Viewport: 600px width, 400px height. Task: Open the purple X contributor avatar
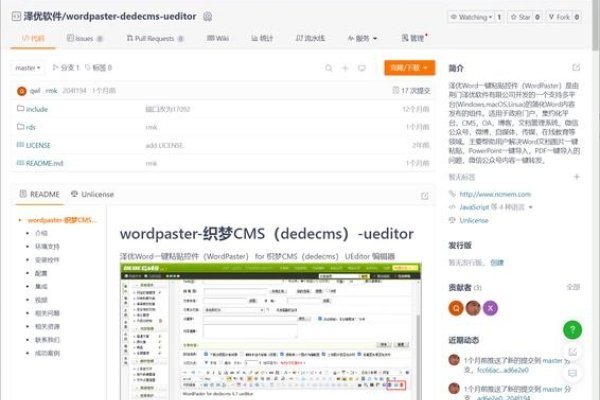(490, 308)
